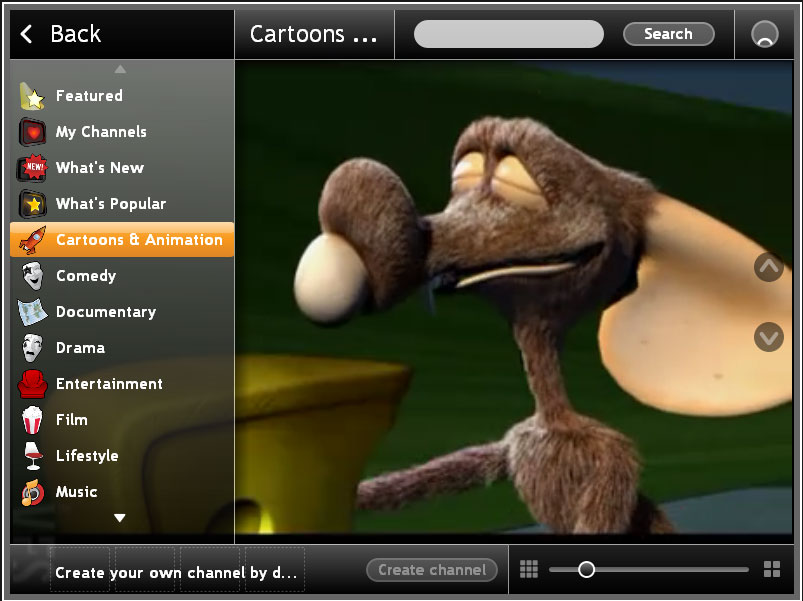Click the What's New burst icon

pos(32,167)
